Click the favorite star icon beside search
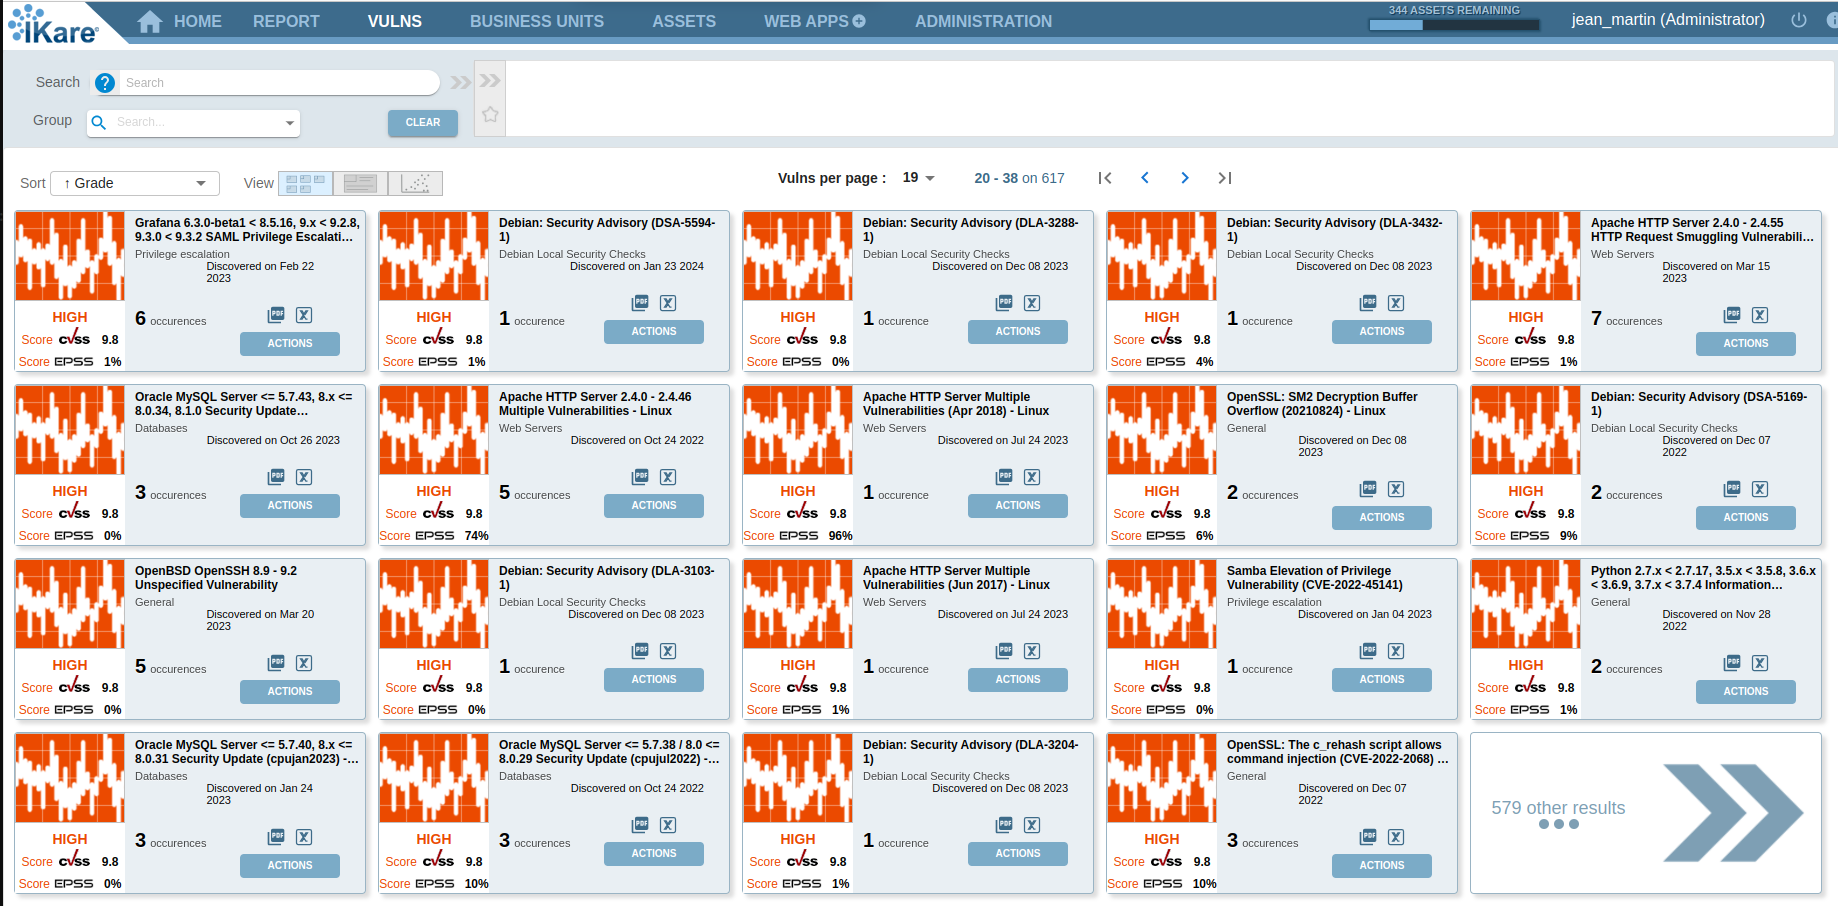 (x=490, y=114)
